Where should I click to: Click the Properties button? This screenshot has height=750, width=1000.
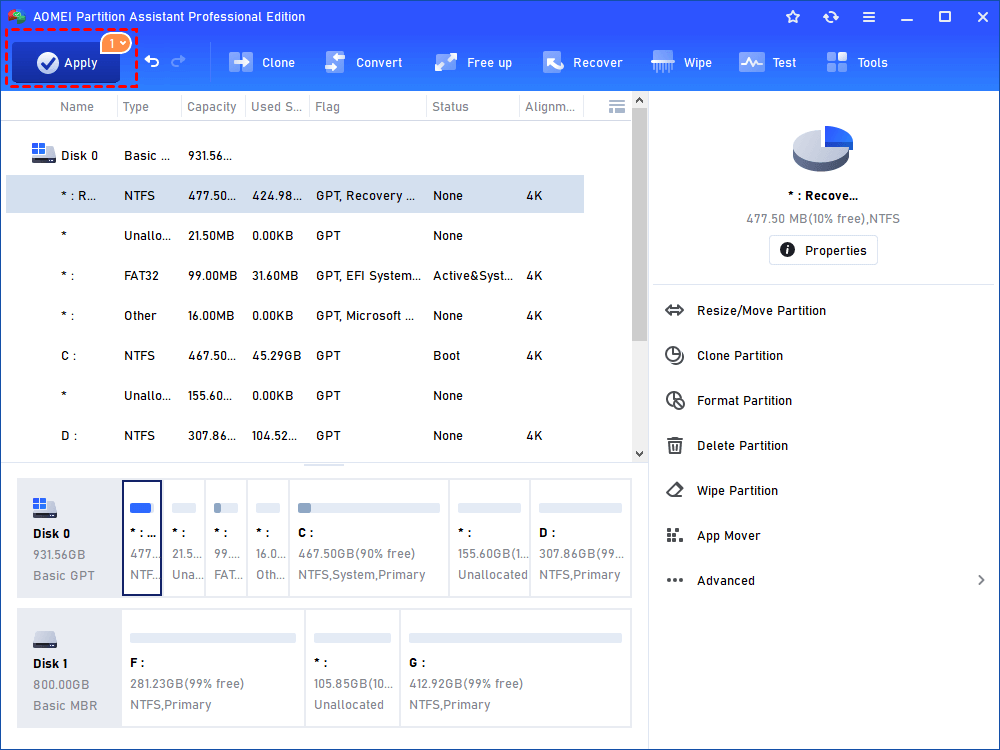[823, 250]
